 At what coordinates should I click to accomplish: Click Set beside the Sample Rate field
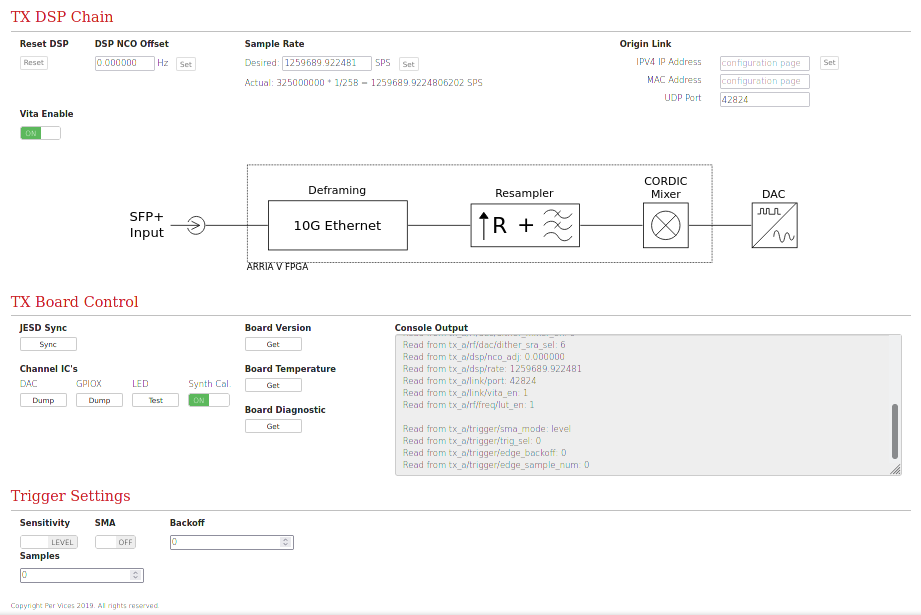[x=408, y=64]
